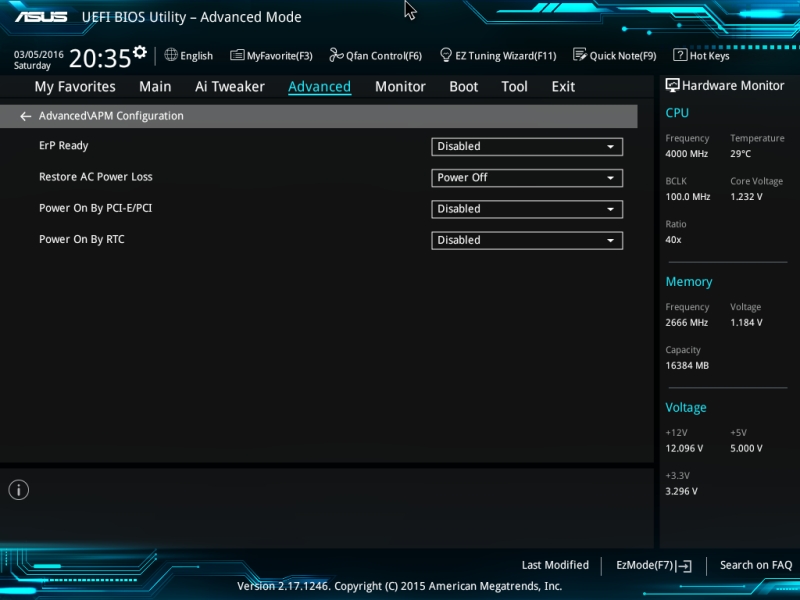Select the Power On By RTC label
Image resolution: width=800 pixels, height=600 pixels.
[x=82, y=239]
